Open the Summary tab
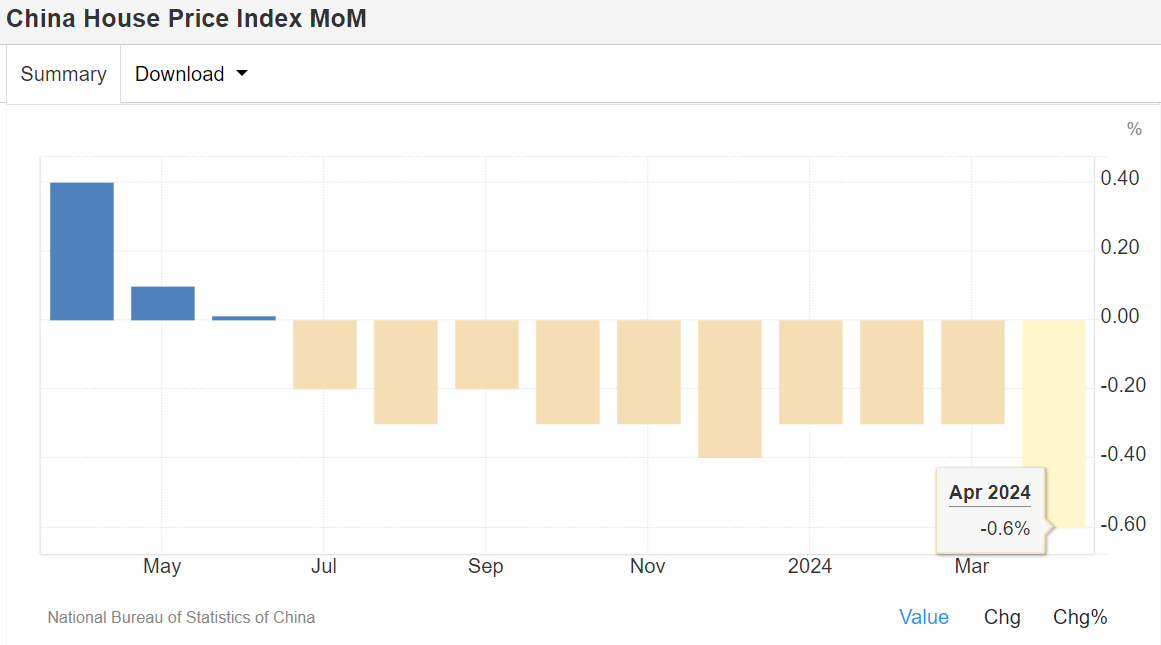The image size is (1161, 645). tap(63, 74)
